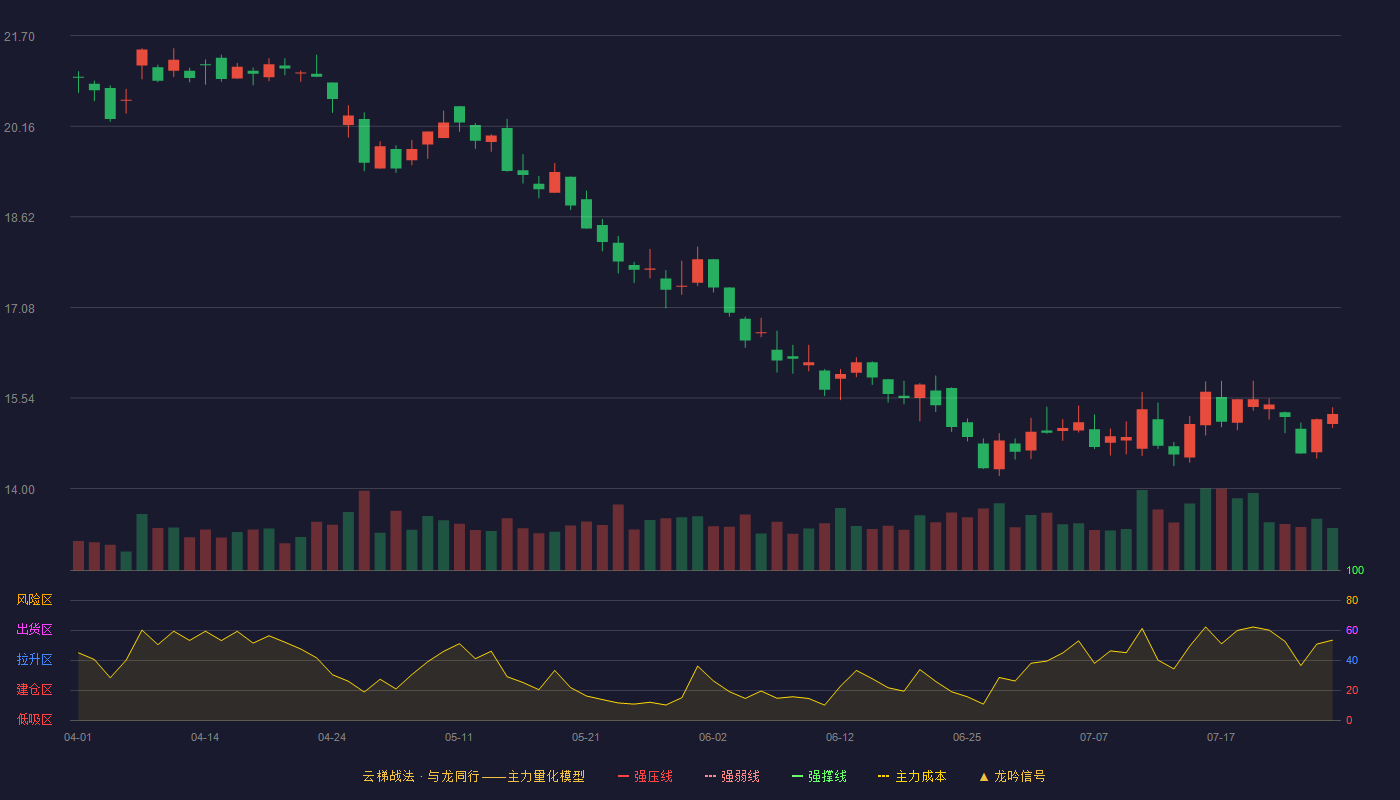Click the 云梯战法 · 与龙同行 主力量化模型 legend title
Viewport: 1400px width, 800px height.
click(x=473, y=776)
